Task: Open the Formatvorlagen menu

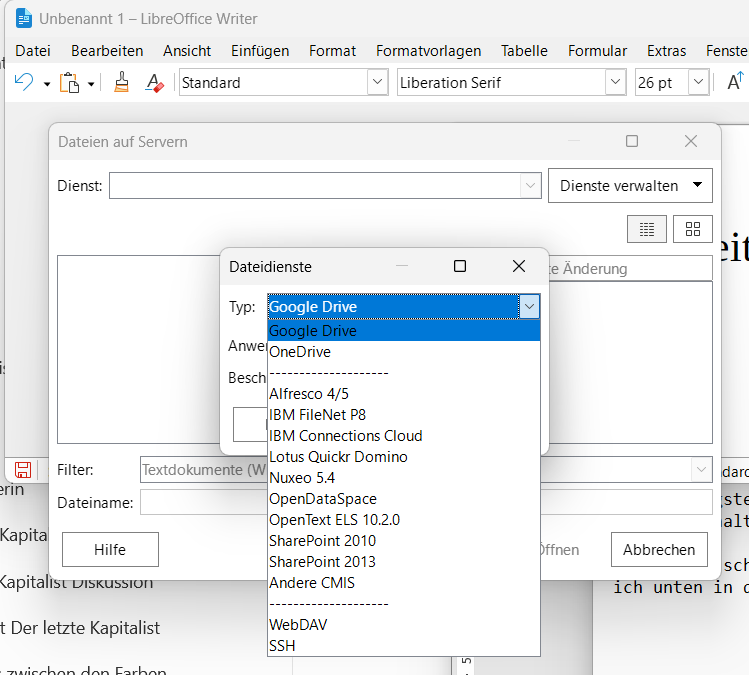Action: click(x=428, y=51)
